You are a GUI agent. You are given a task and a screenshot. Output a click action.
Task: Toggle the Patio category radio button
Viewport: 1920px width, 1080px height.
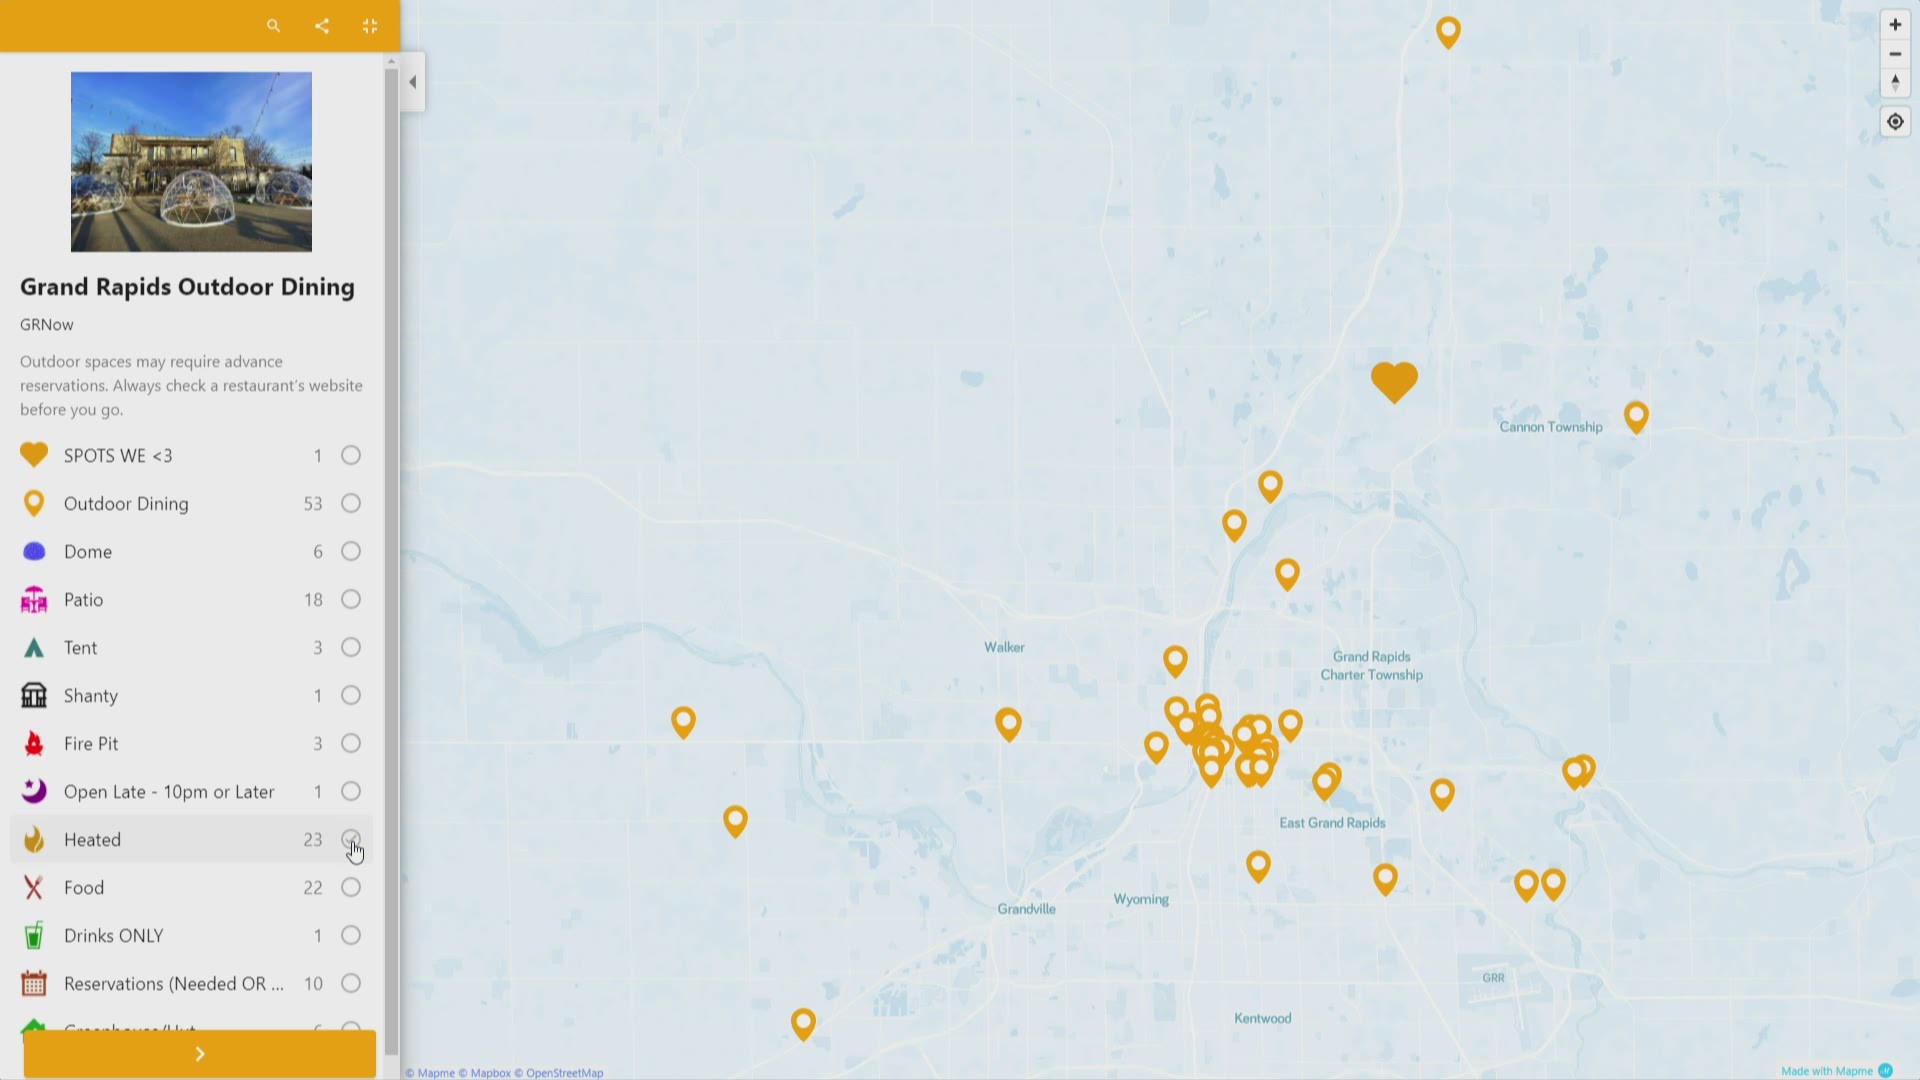pyautogui.click(x=351, y=599)
